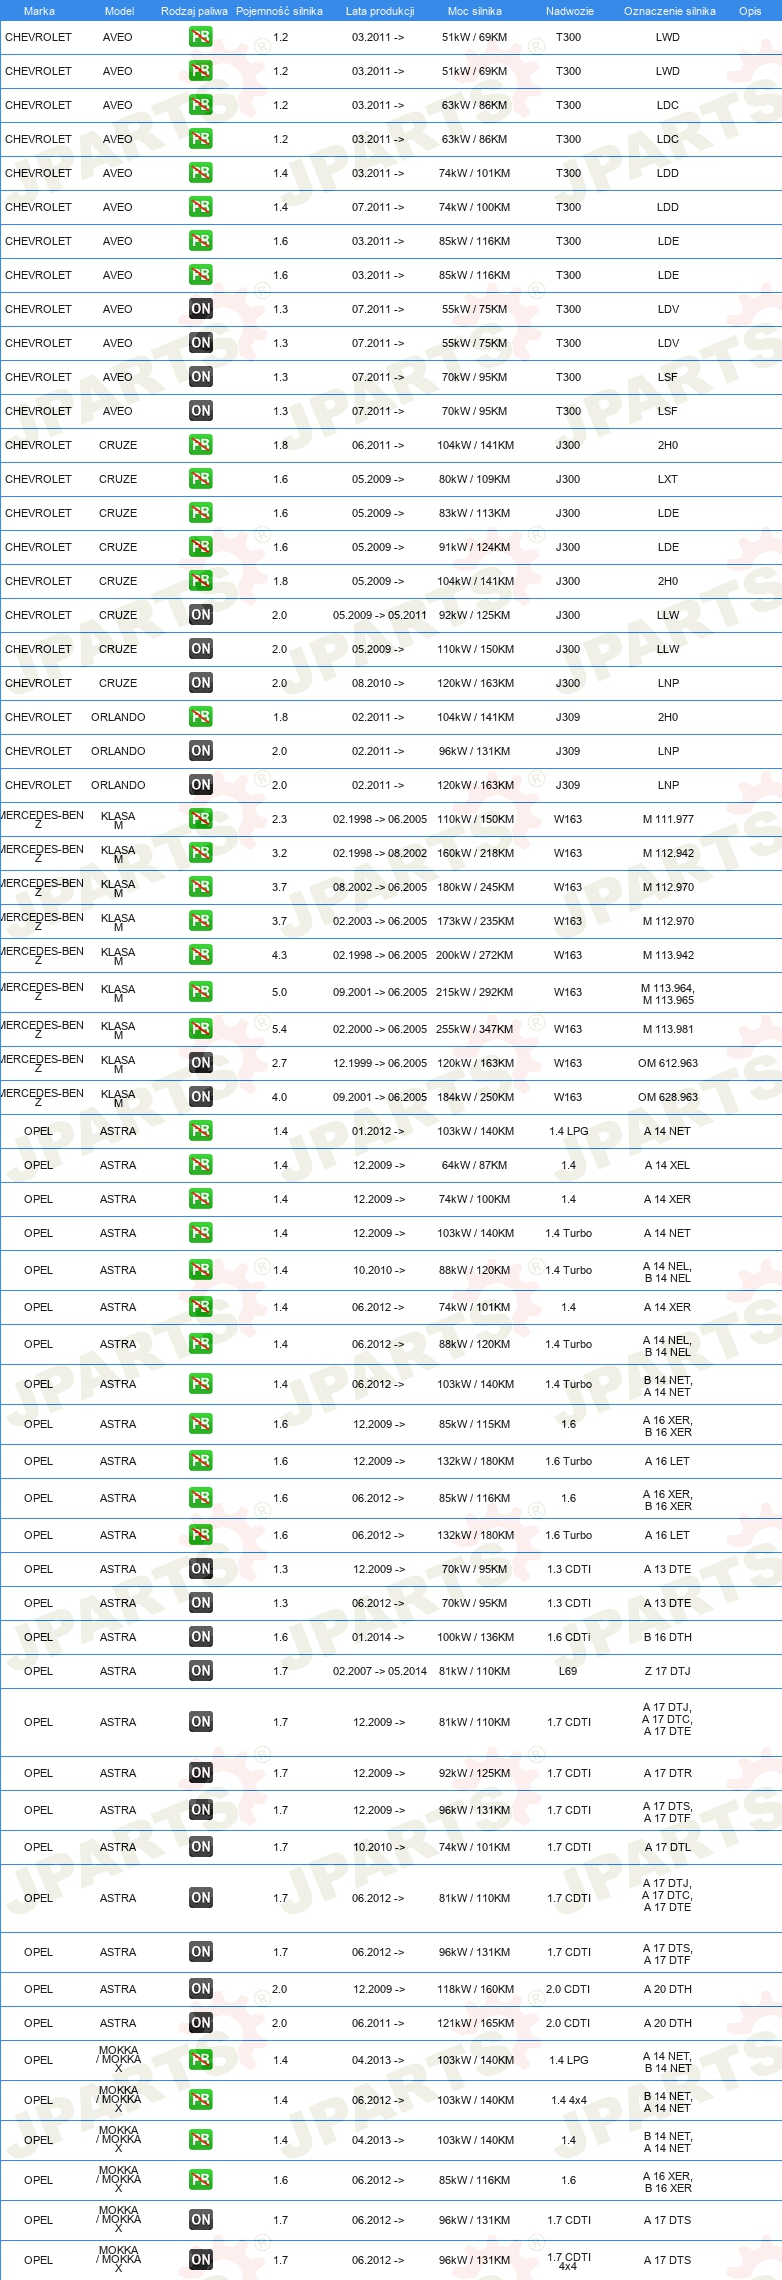Click petrol icon in Cruze 83kW / 113KM row

tap(201, 513)
